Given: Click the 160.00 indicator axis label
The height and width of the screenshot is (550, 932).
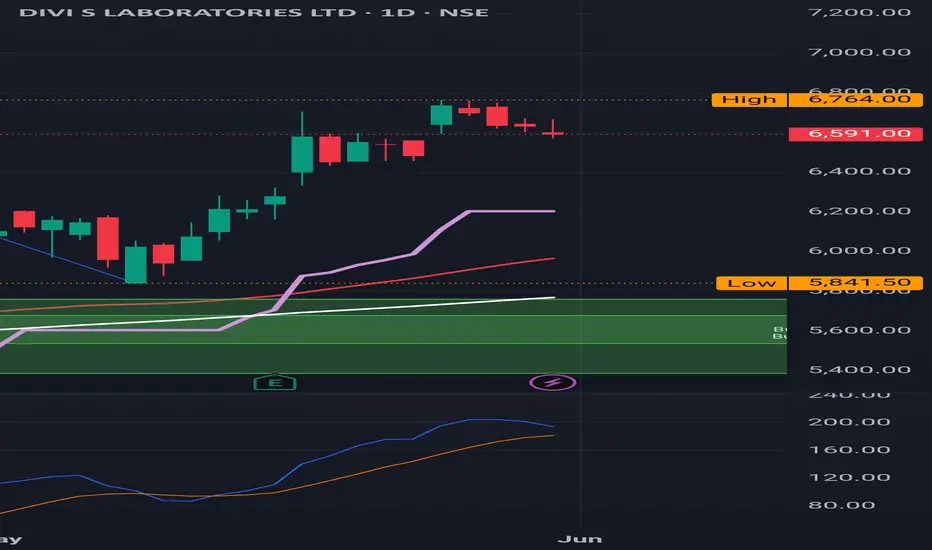Looking at the screenshot, I should pyautogui.click(x=849, y=450).
